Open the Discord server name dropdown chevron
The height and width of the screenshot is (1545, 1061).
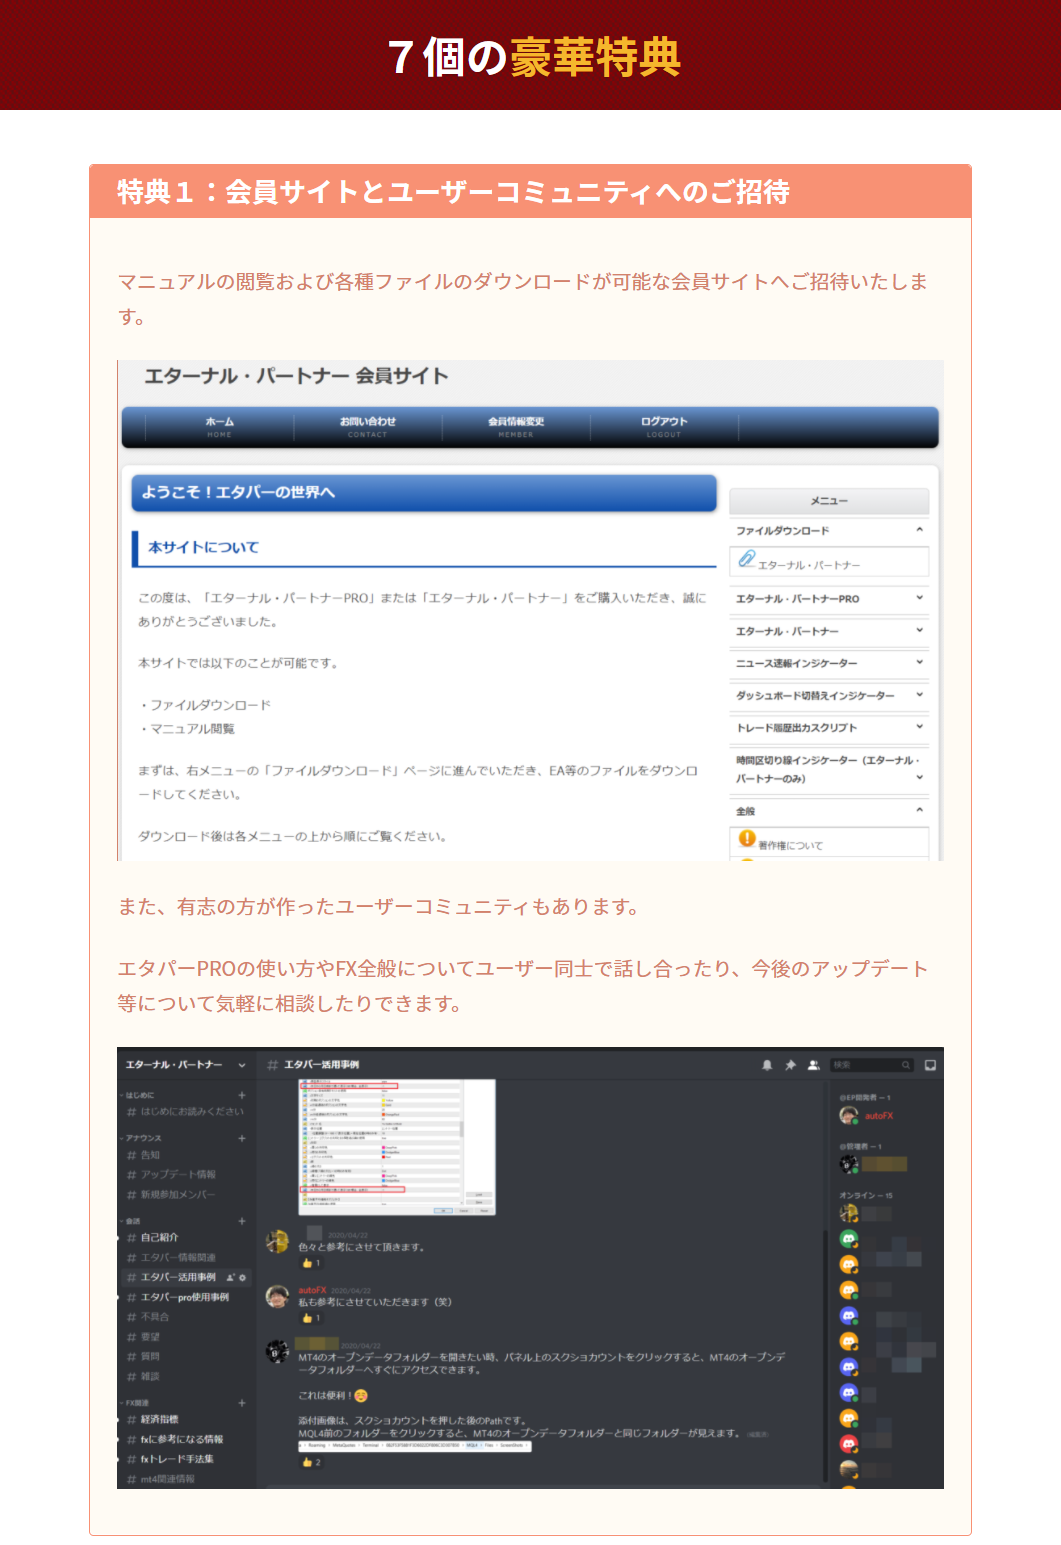tap(241, 1065)
